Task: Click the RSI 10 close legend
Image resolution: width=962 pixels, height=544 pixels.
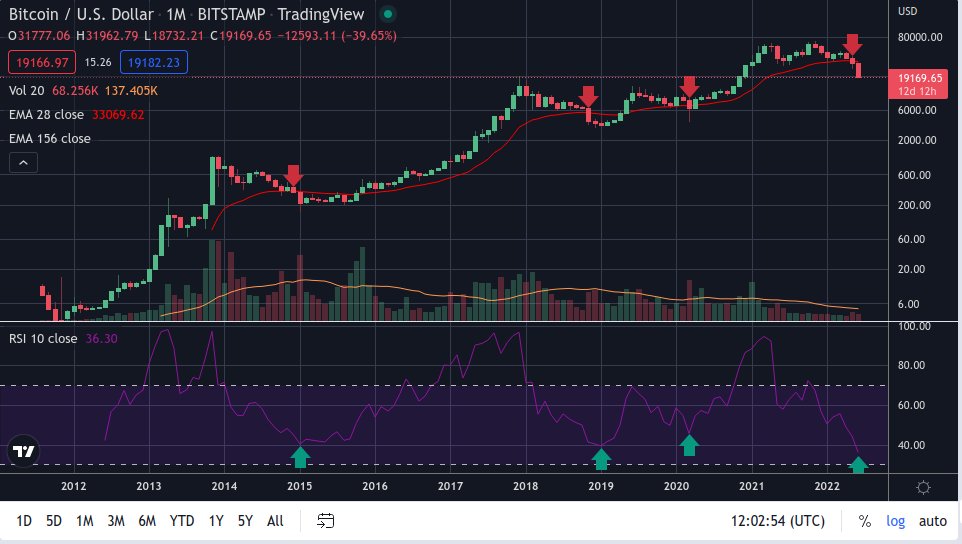Action: [43, 339]
